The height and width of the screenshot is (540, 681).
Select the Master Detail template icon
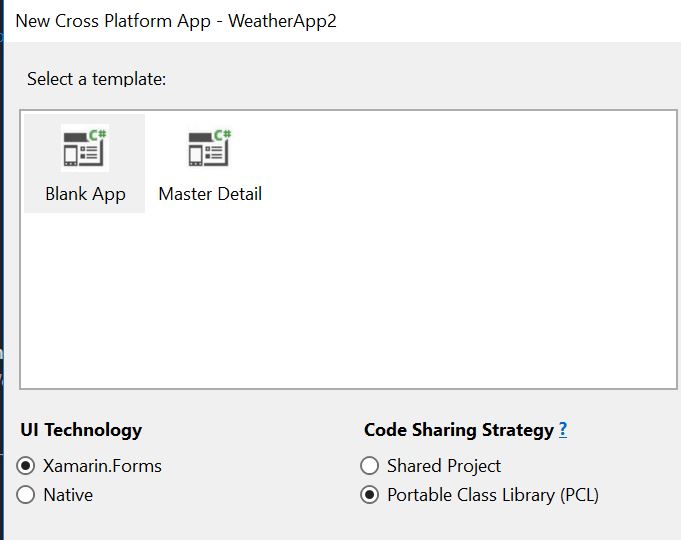coord(210,148)
